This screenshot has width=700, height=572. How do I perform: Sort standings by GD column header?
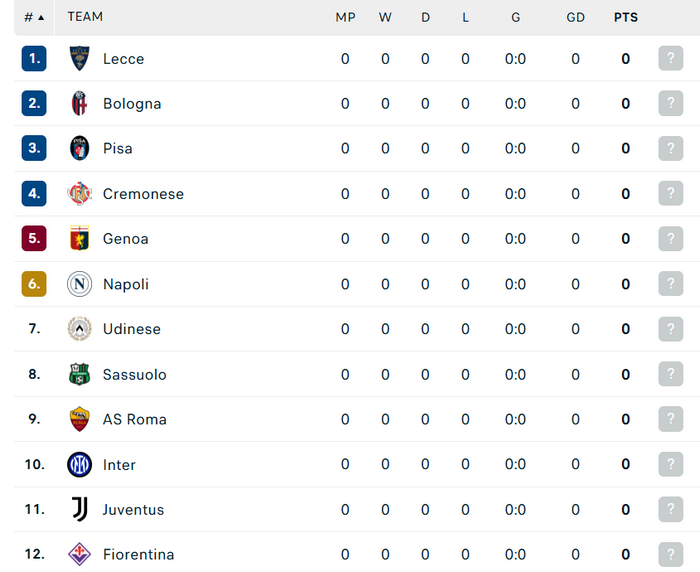coord(575,17)
